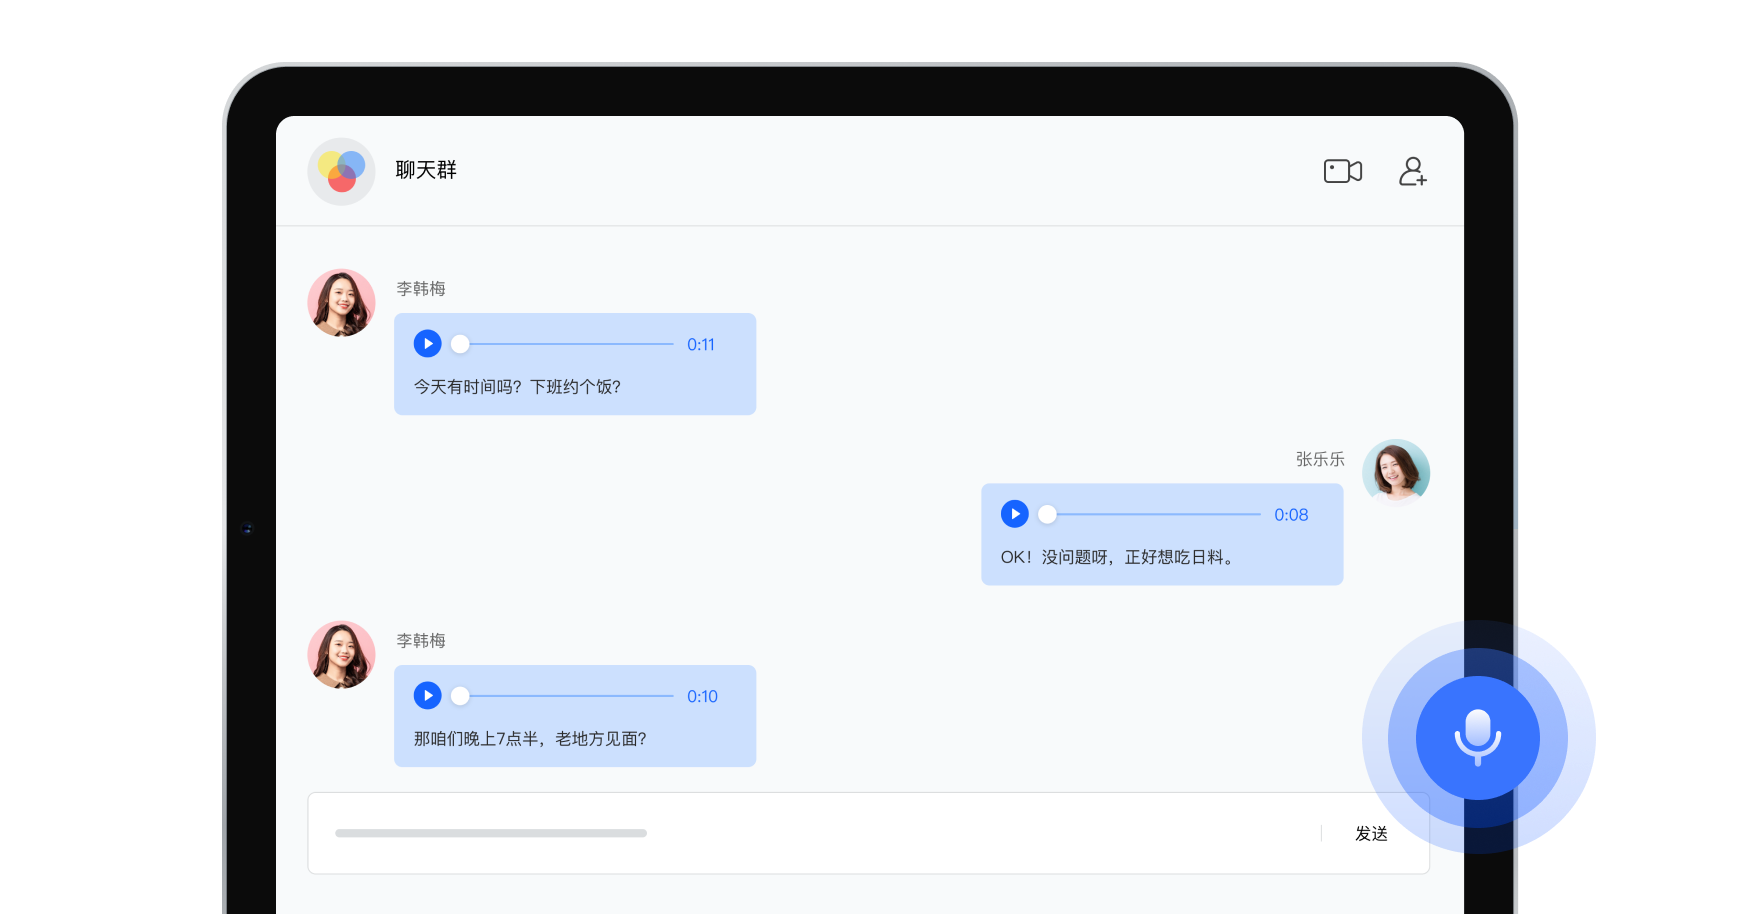Click the 0:08 duration label

(1291, 515)
